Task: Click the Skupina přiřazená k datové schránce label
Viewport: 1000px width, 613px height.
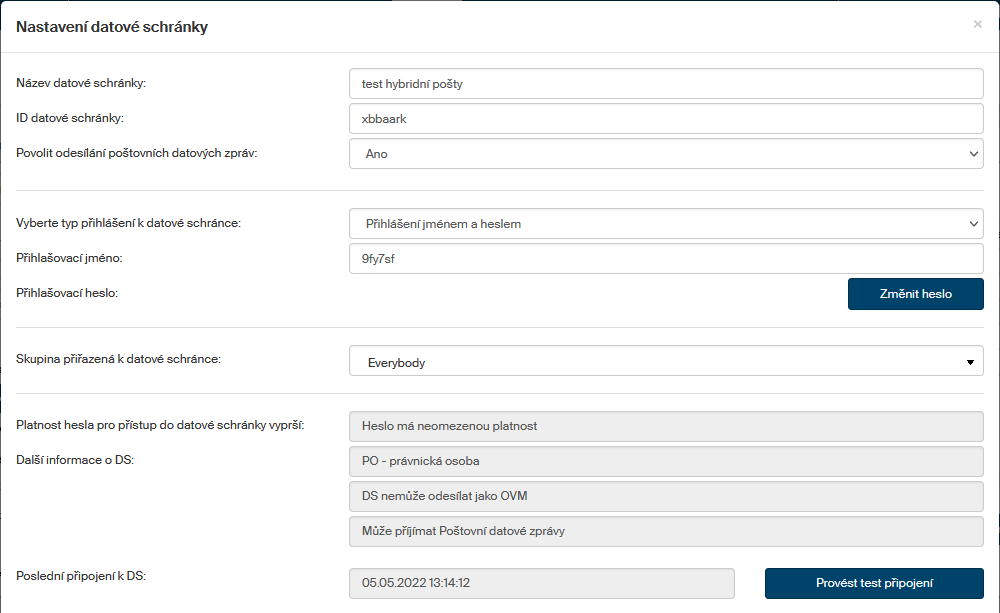Action: [119, 358]
